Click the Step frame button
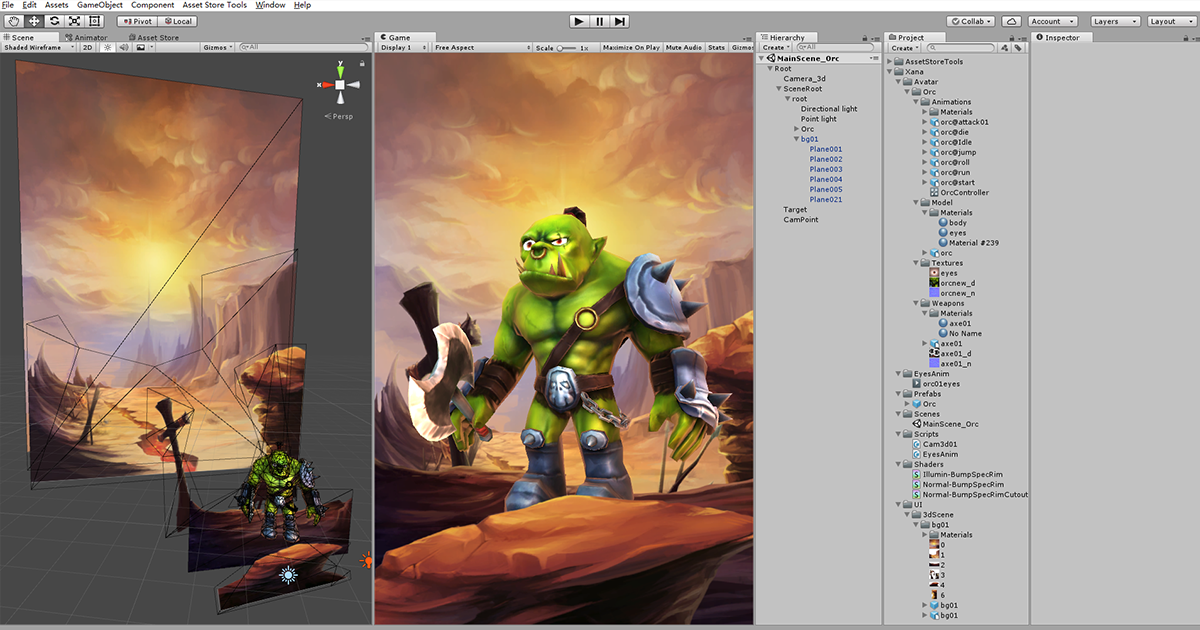 (x=620, y=21)
